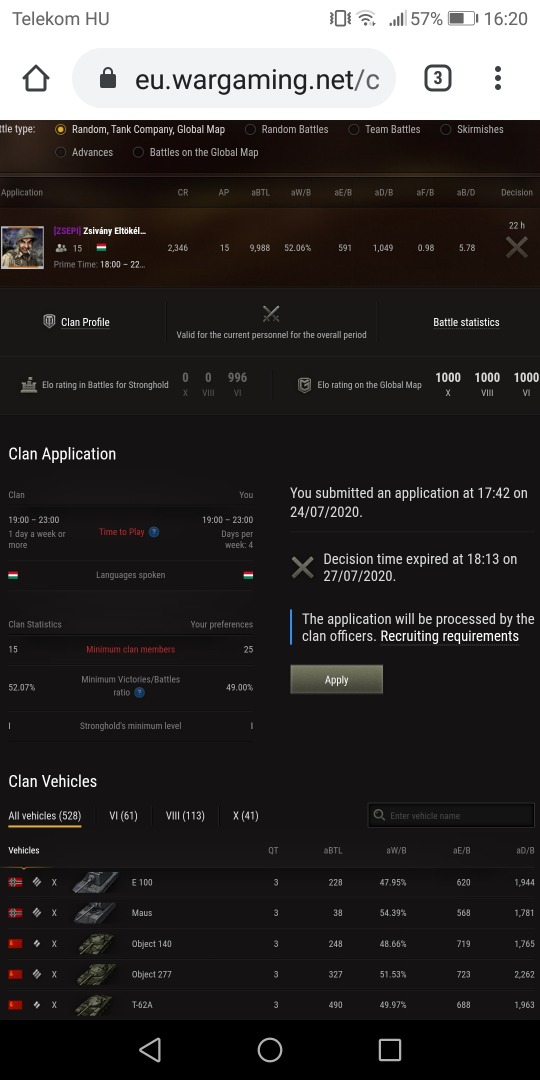Sort applications by CR column header

point(183,193)
